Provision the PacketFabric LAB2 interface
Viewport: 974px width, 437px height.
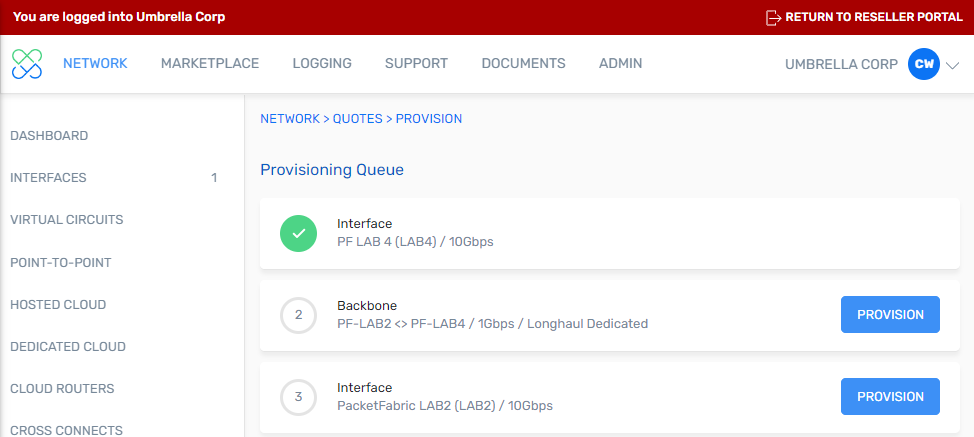point(890,397)
